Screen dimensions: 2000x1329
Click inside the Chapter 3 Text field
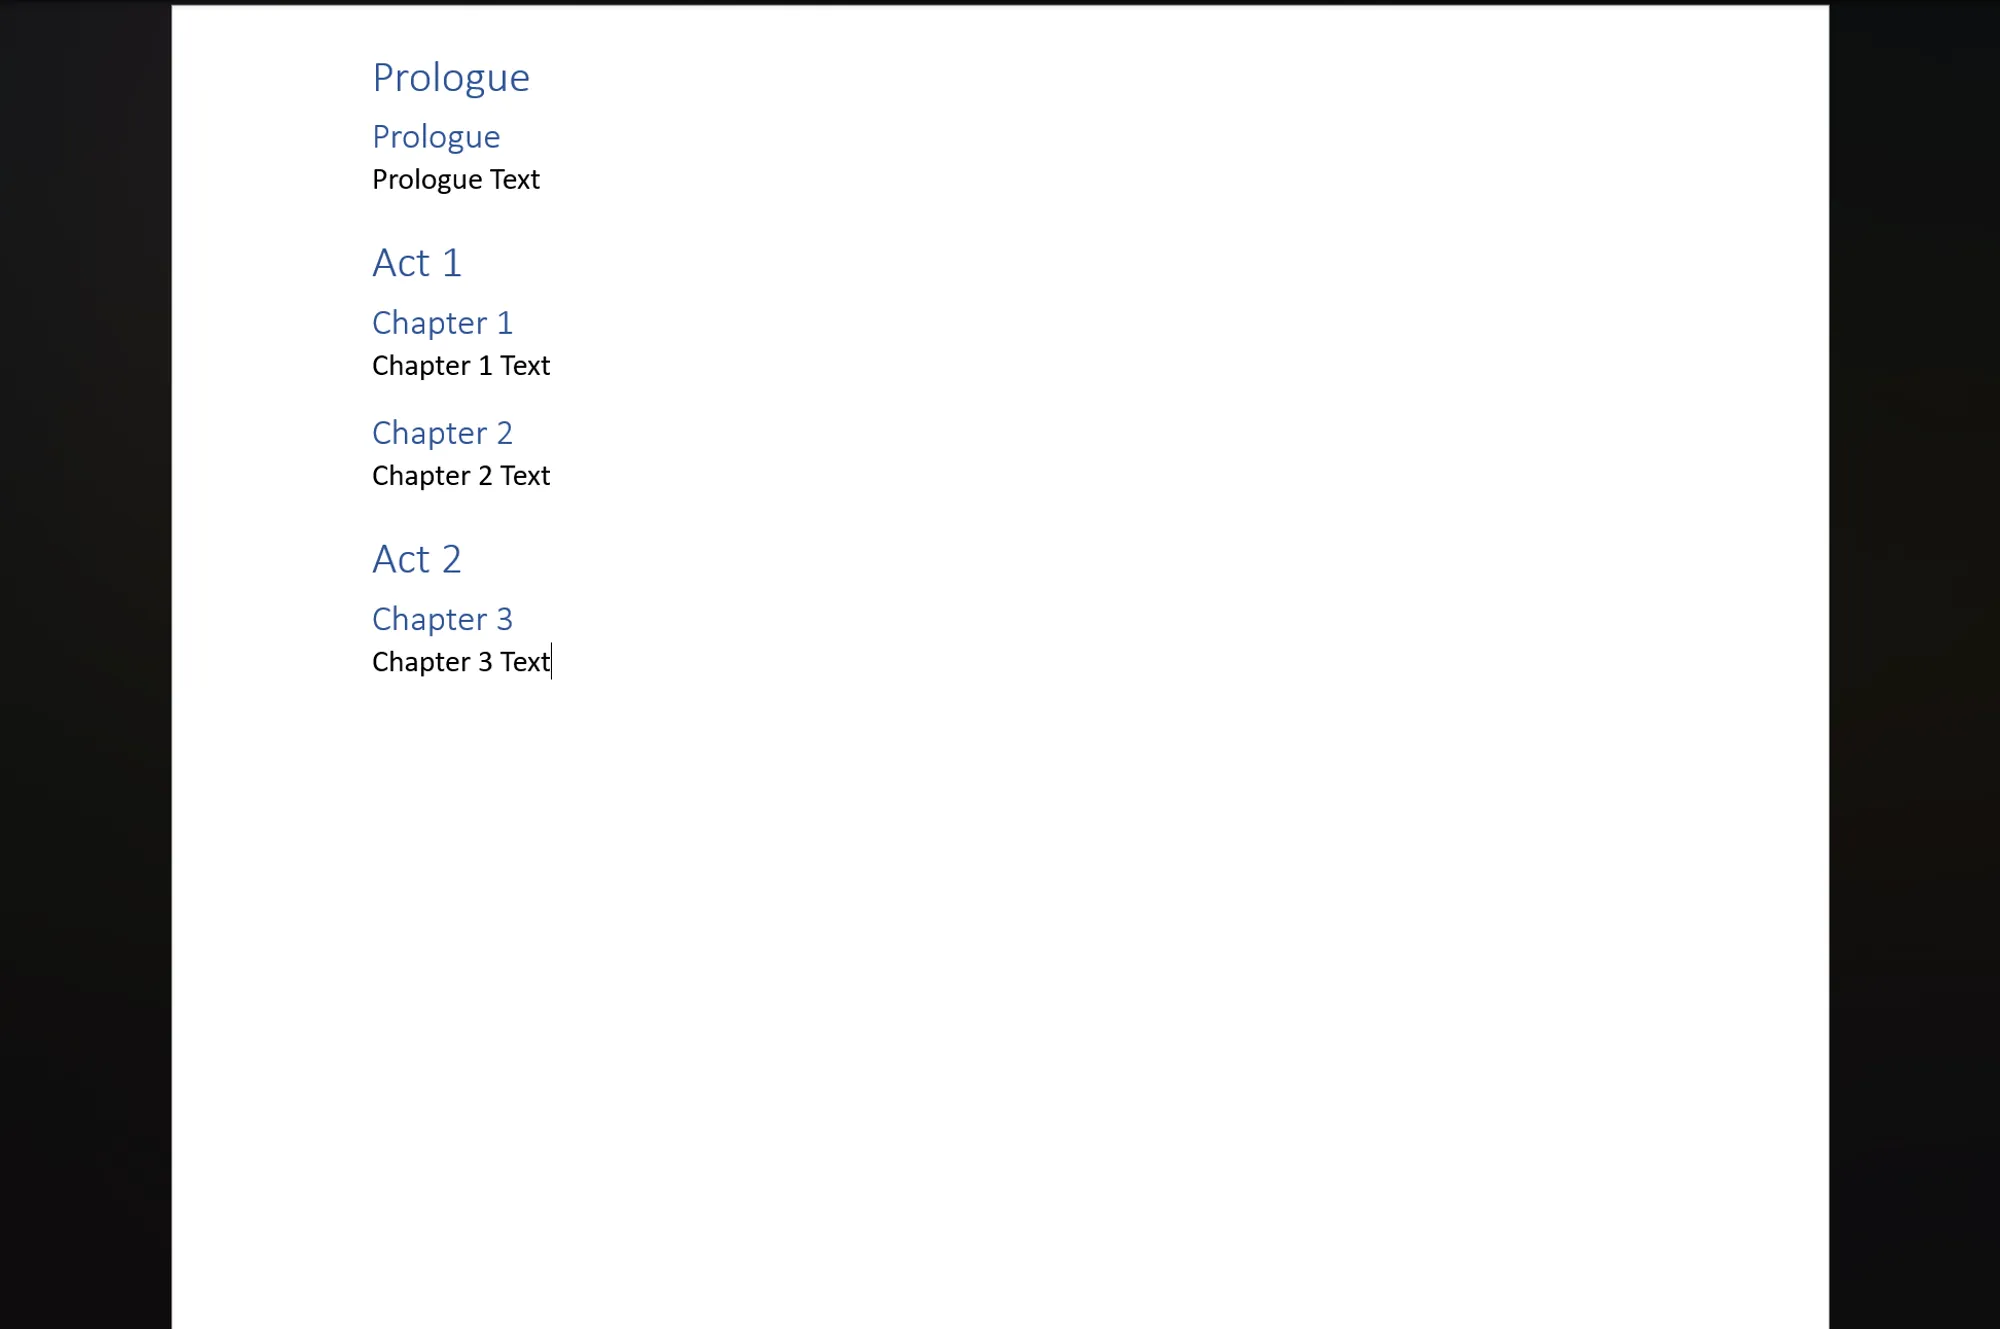[x=461, y=662]
